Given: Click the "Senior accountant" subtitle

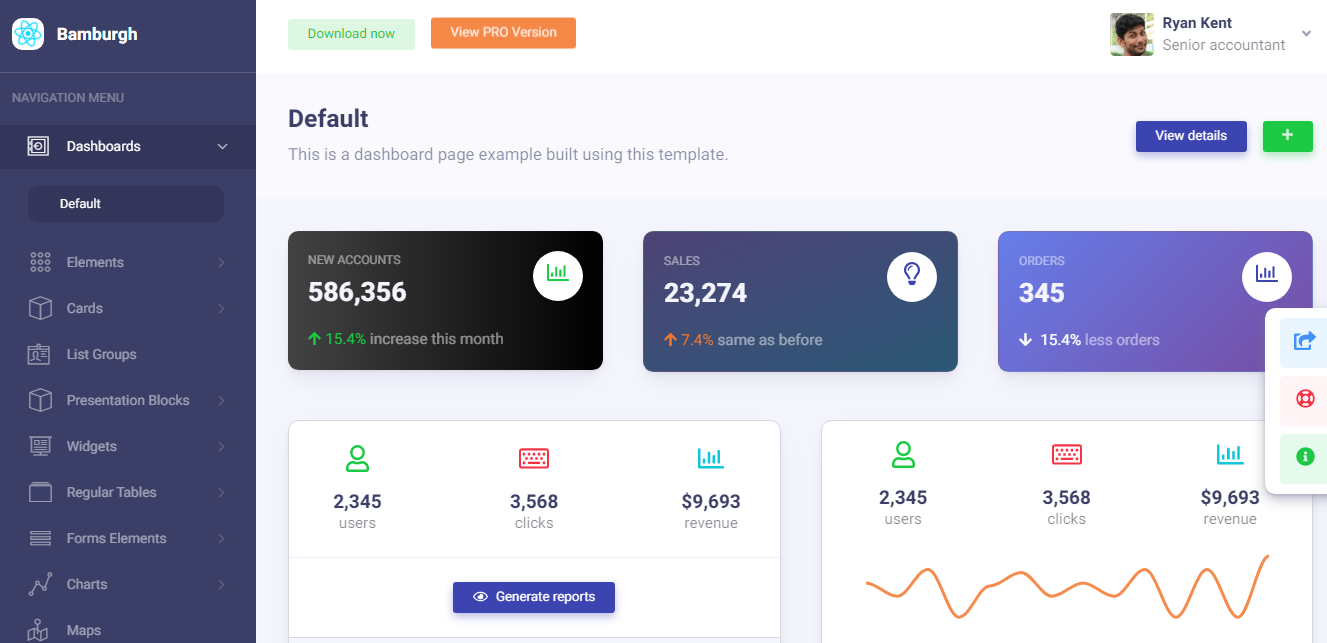Looking at the screenshot, I should point(1224,45).
